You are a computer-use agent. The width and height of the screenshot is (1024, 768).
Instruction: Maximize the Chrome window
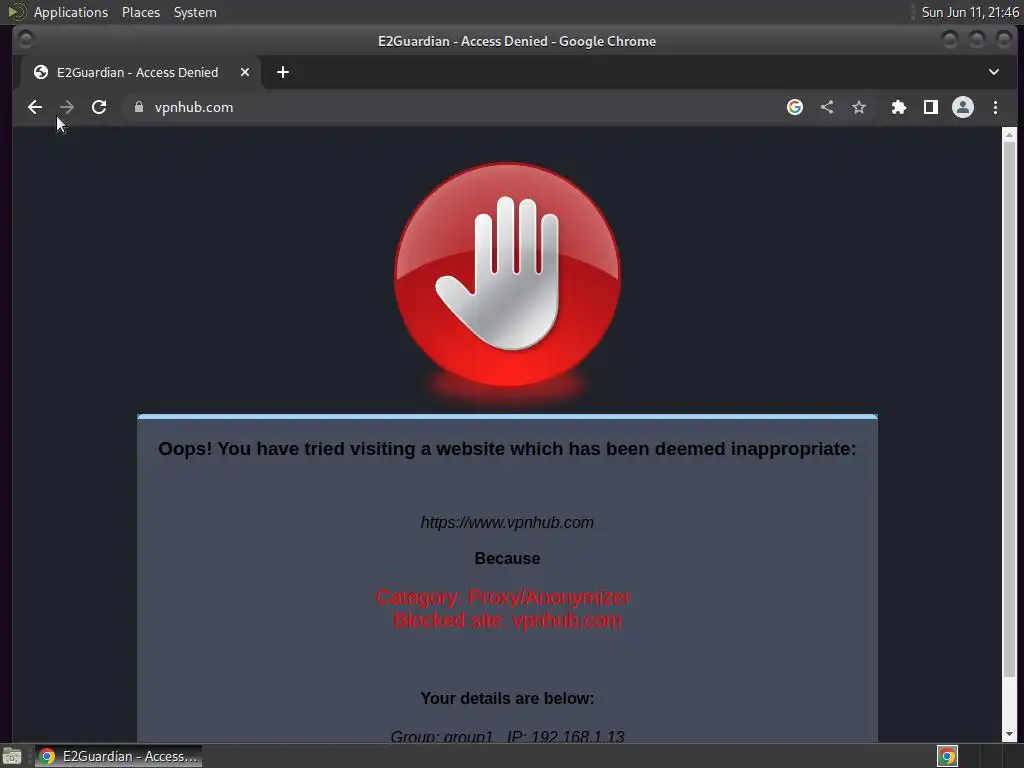pos(977,40)
